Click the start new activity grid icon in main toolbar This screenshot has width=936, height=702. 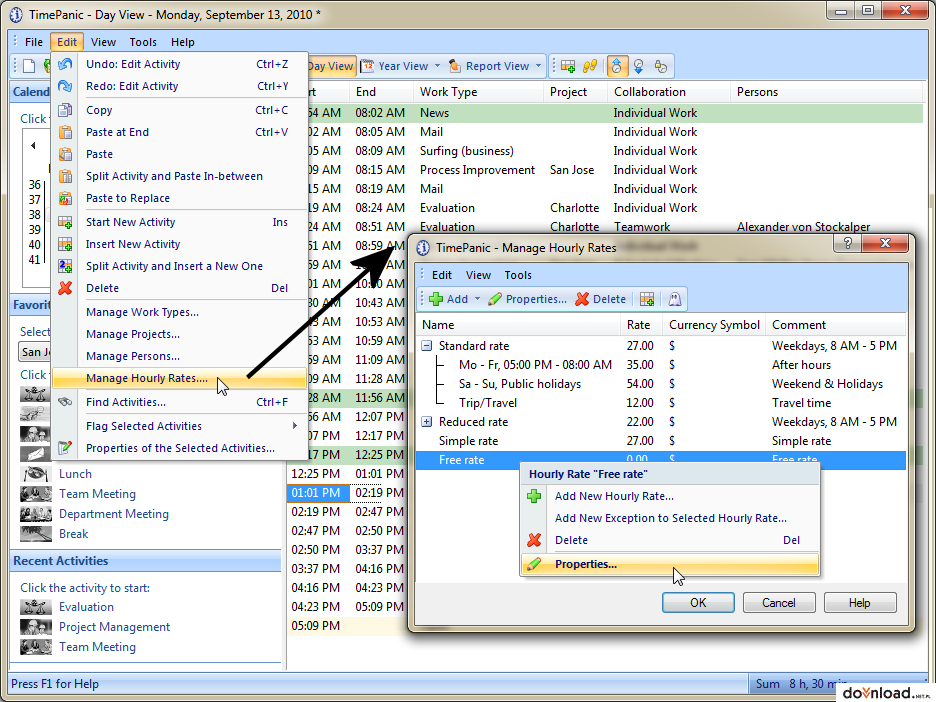pos(568,66)
